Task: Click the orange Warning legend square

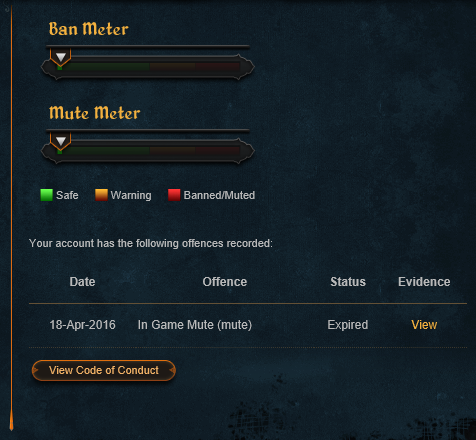Action: 101,195
